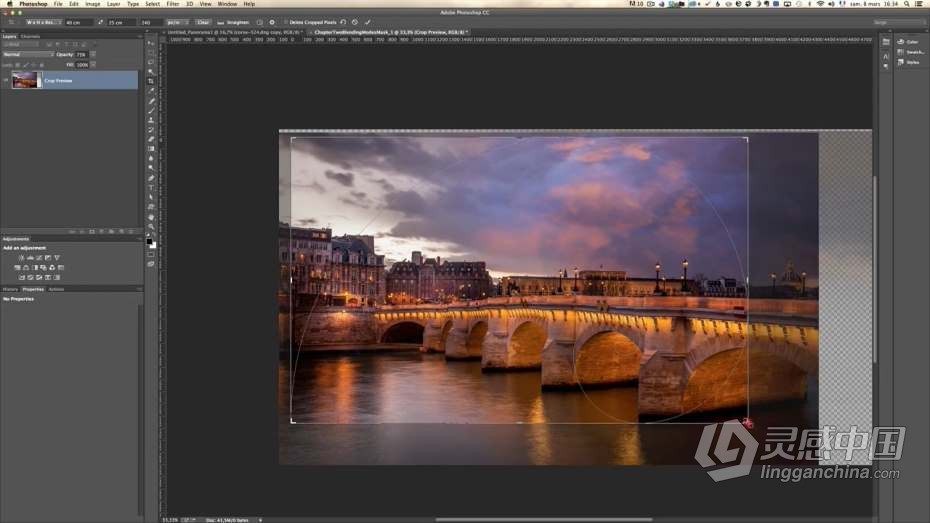Commit the crop with the checkmark icon

(x=368, y=22)
